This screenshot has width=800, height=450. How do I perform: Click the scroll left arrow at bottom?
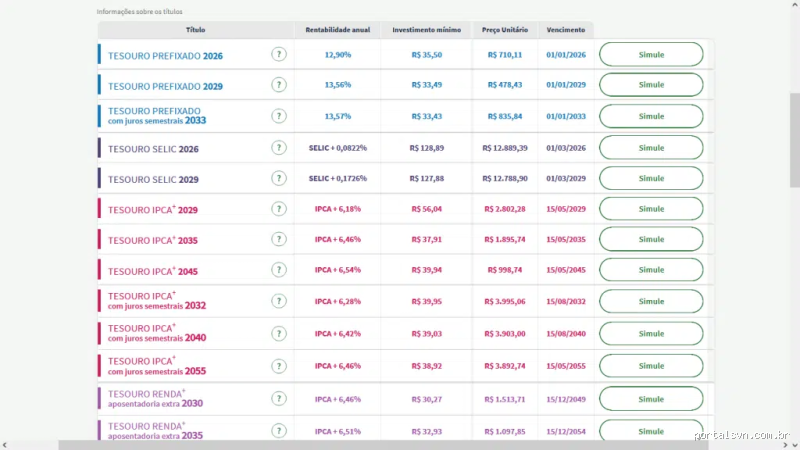tap(5, 445)
